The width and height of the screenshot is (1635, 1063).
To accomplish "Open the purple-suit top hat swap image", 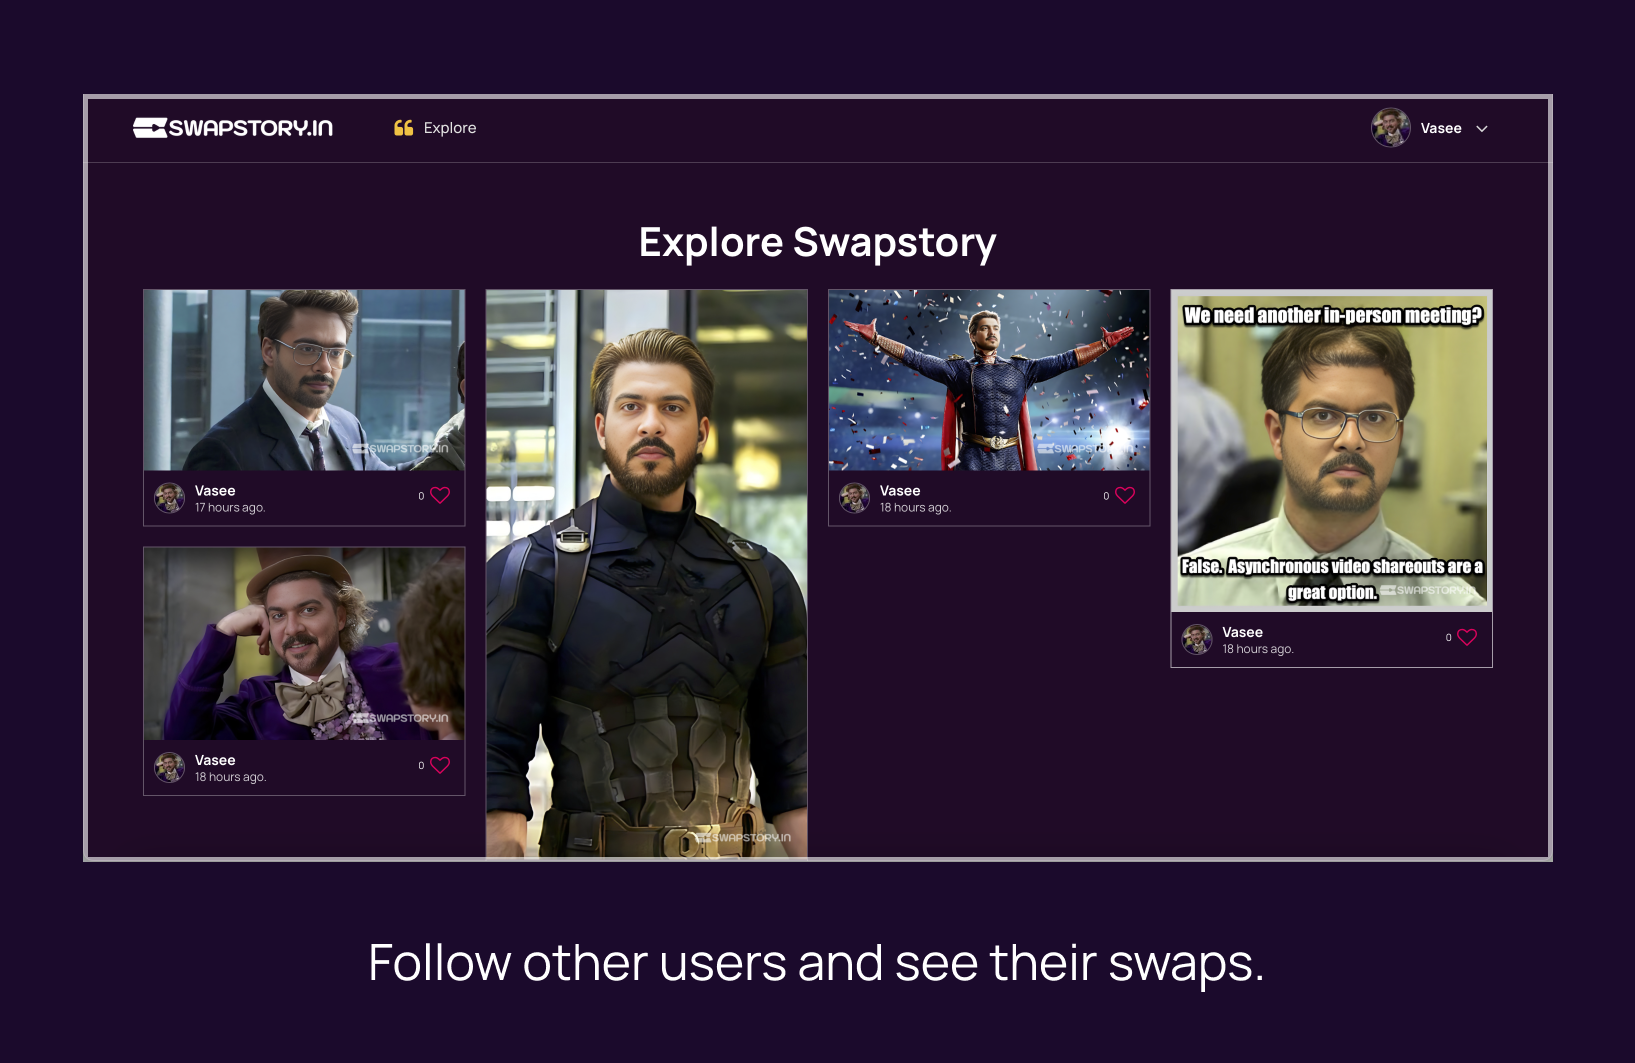I will (x=304, y=644).
